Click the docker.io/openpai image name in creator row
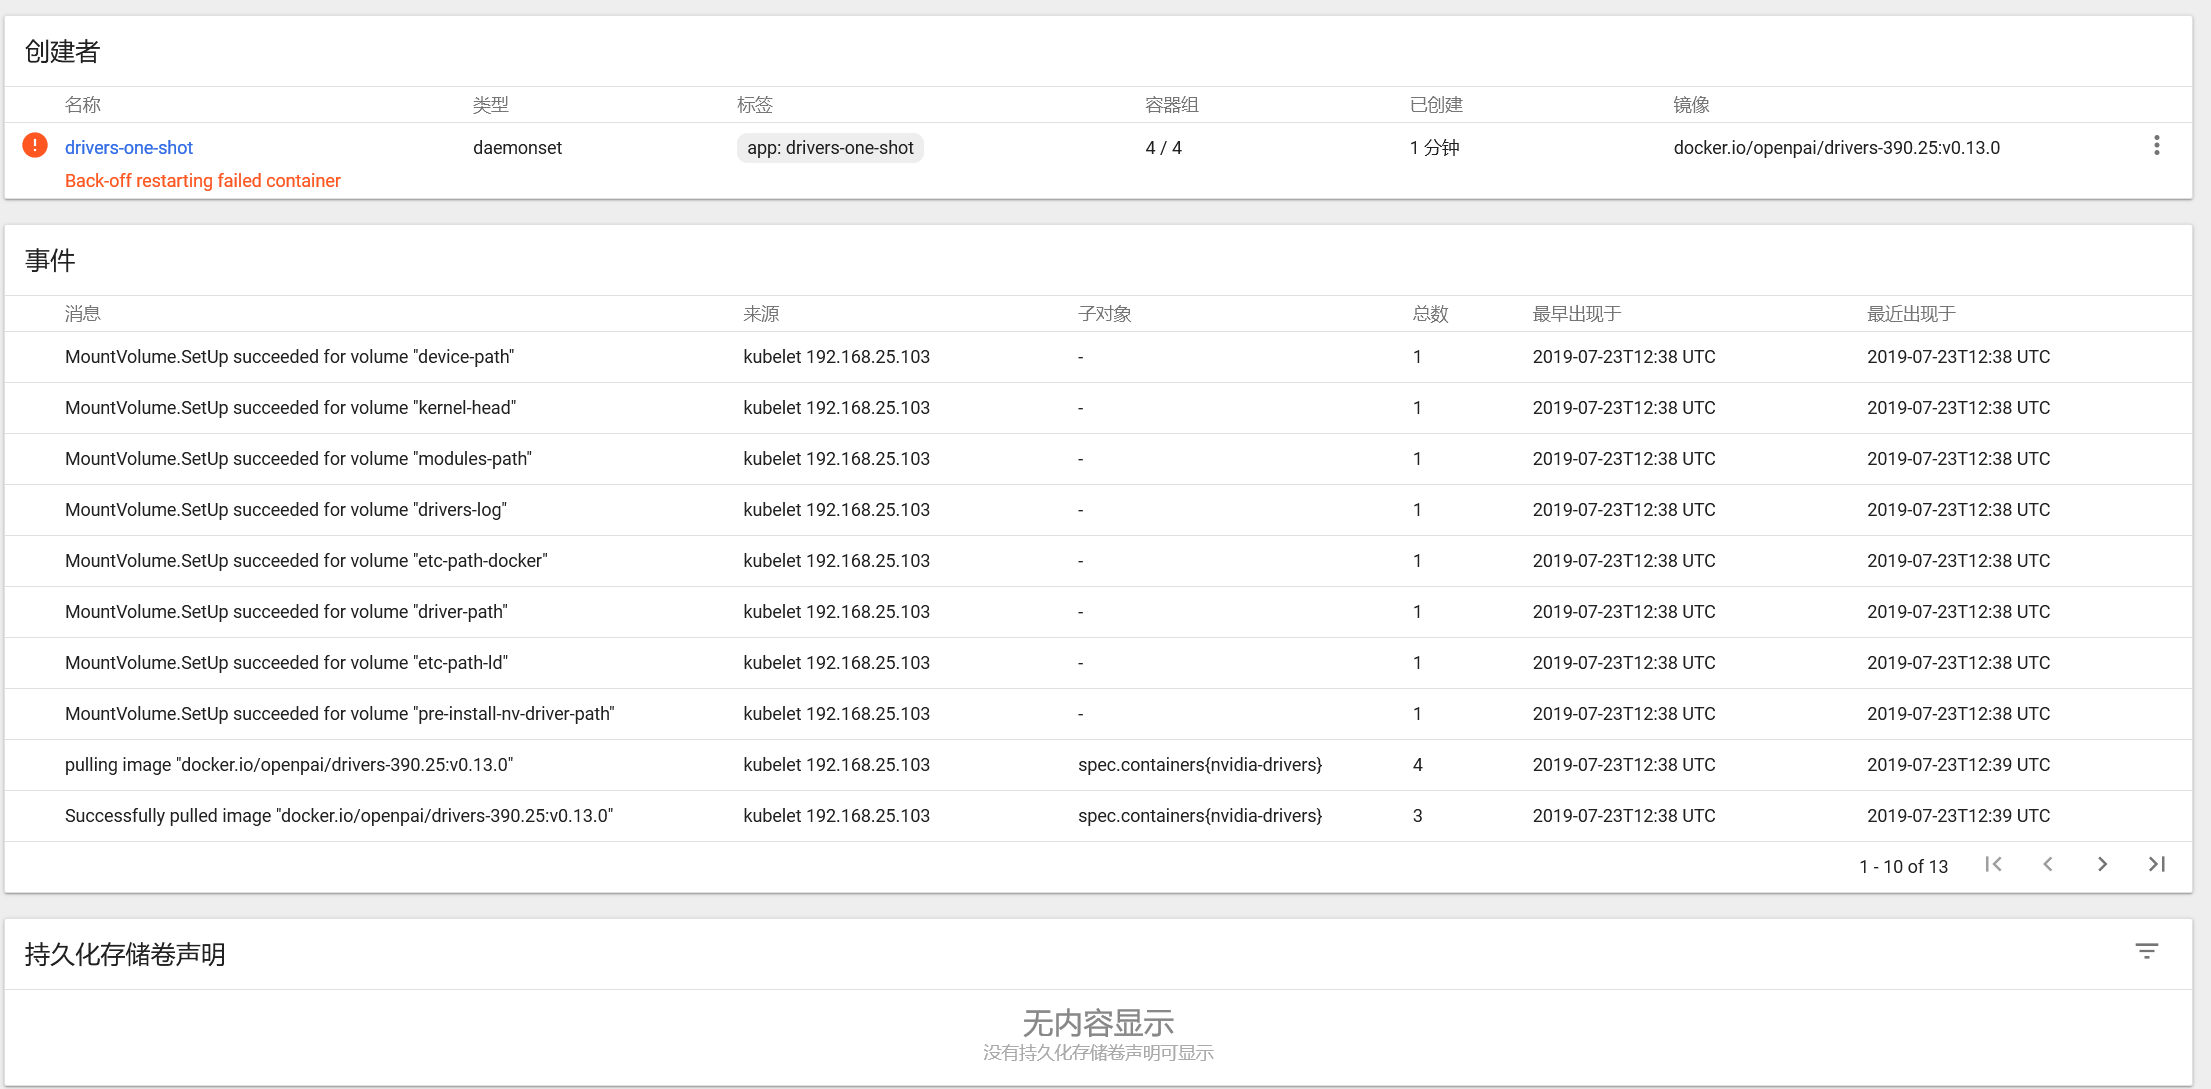Screen dimensions: 2211x1089 coord(1836,148)
